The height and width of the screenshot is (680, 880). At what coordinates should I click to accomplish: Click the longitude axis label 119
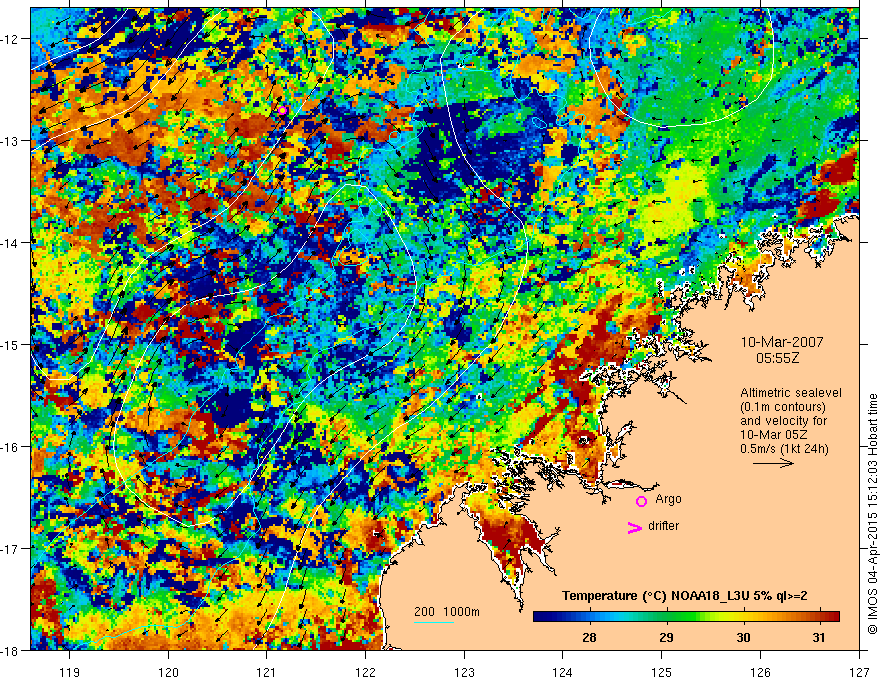click(70, 672)
